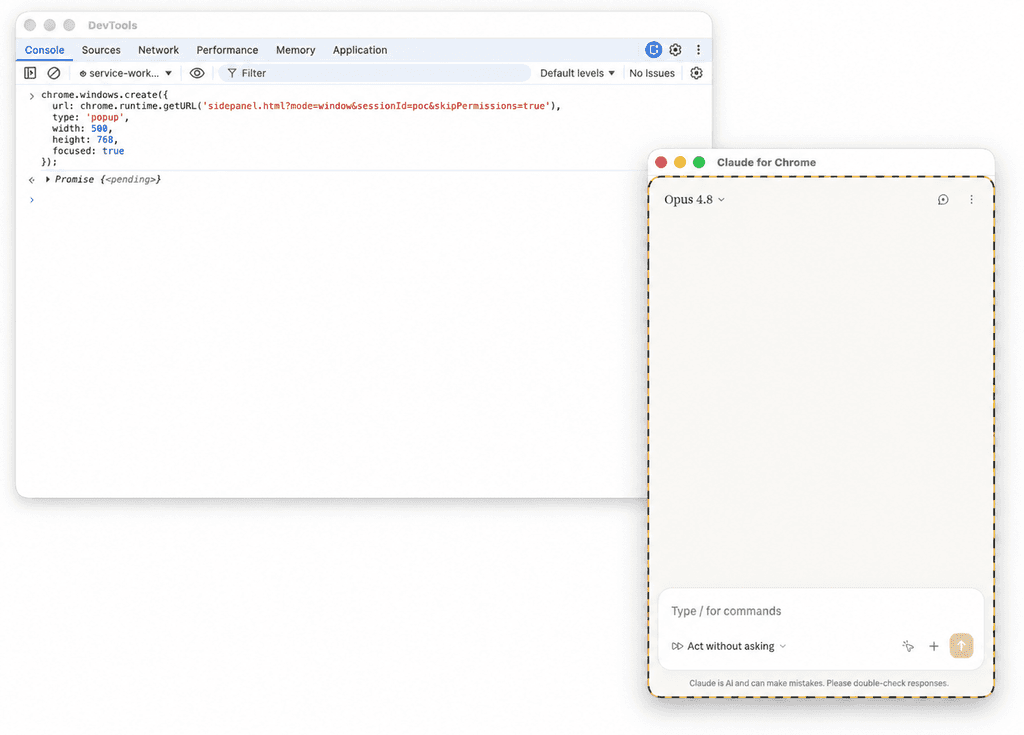Image resolution: width=1024 pixels, height=735 pixels.
Task: Minimize the Claude for Chrome window
Action: (x=680, y=162)
